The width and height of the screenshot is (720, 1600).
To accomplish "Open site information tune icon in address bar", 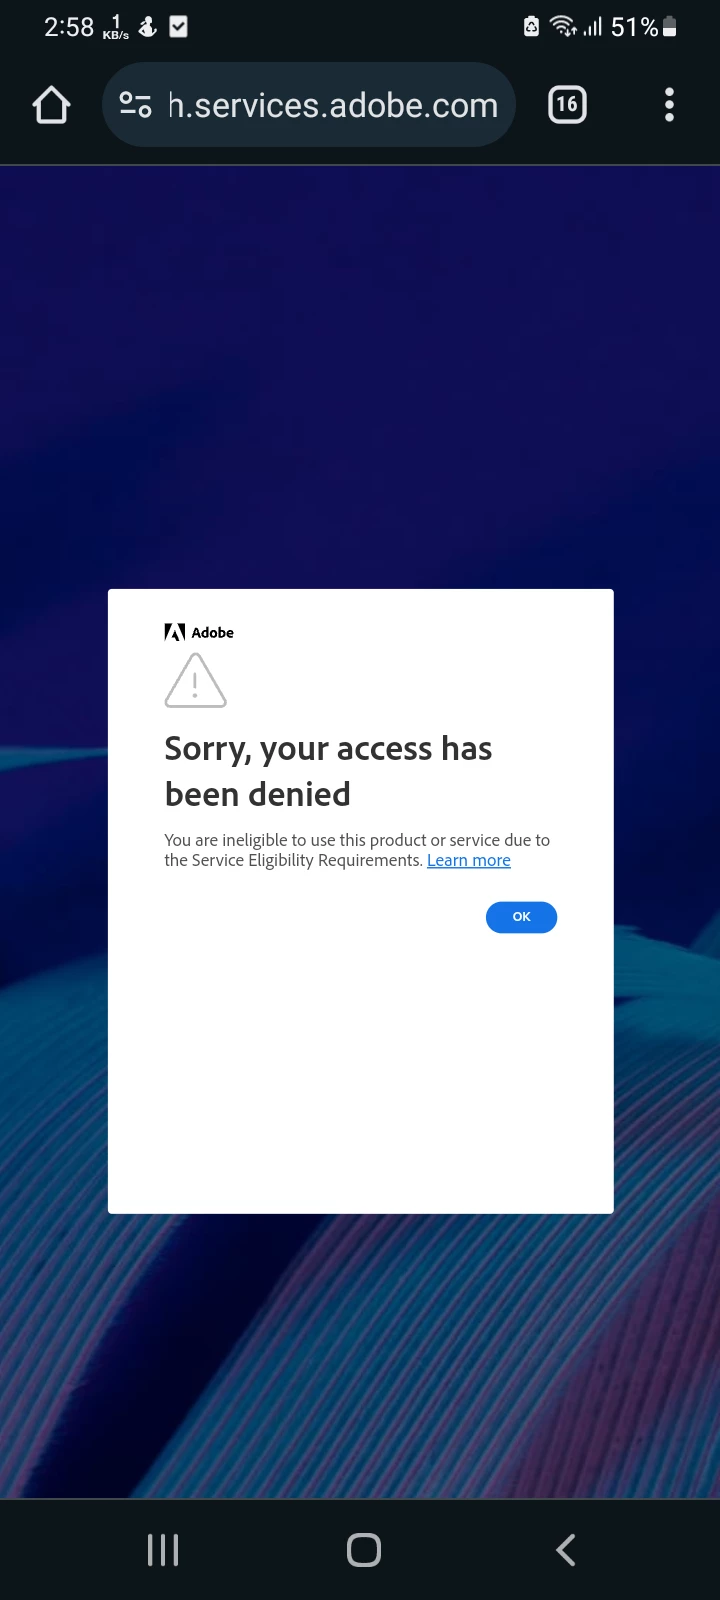I will click(x=135, y=104).
